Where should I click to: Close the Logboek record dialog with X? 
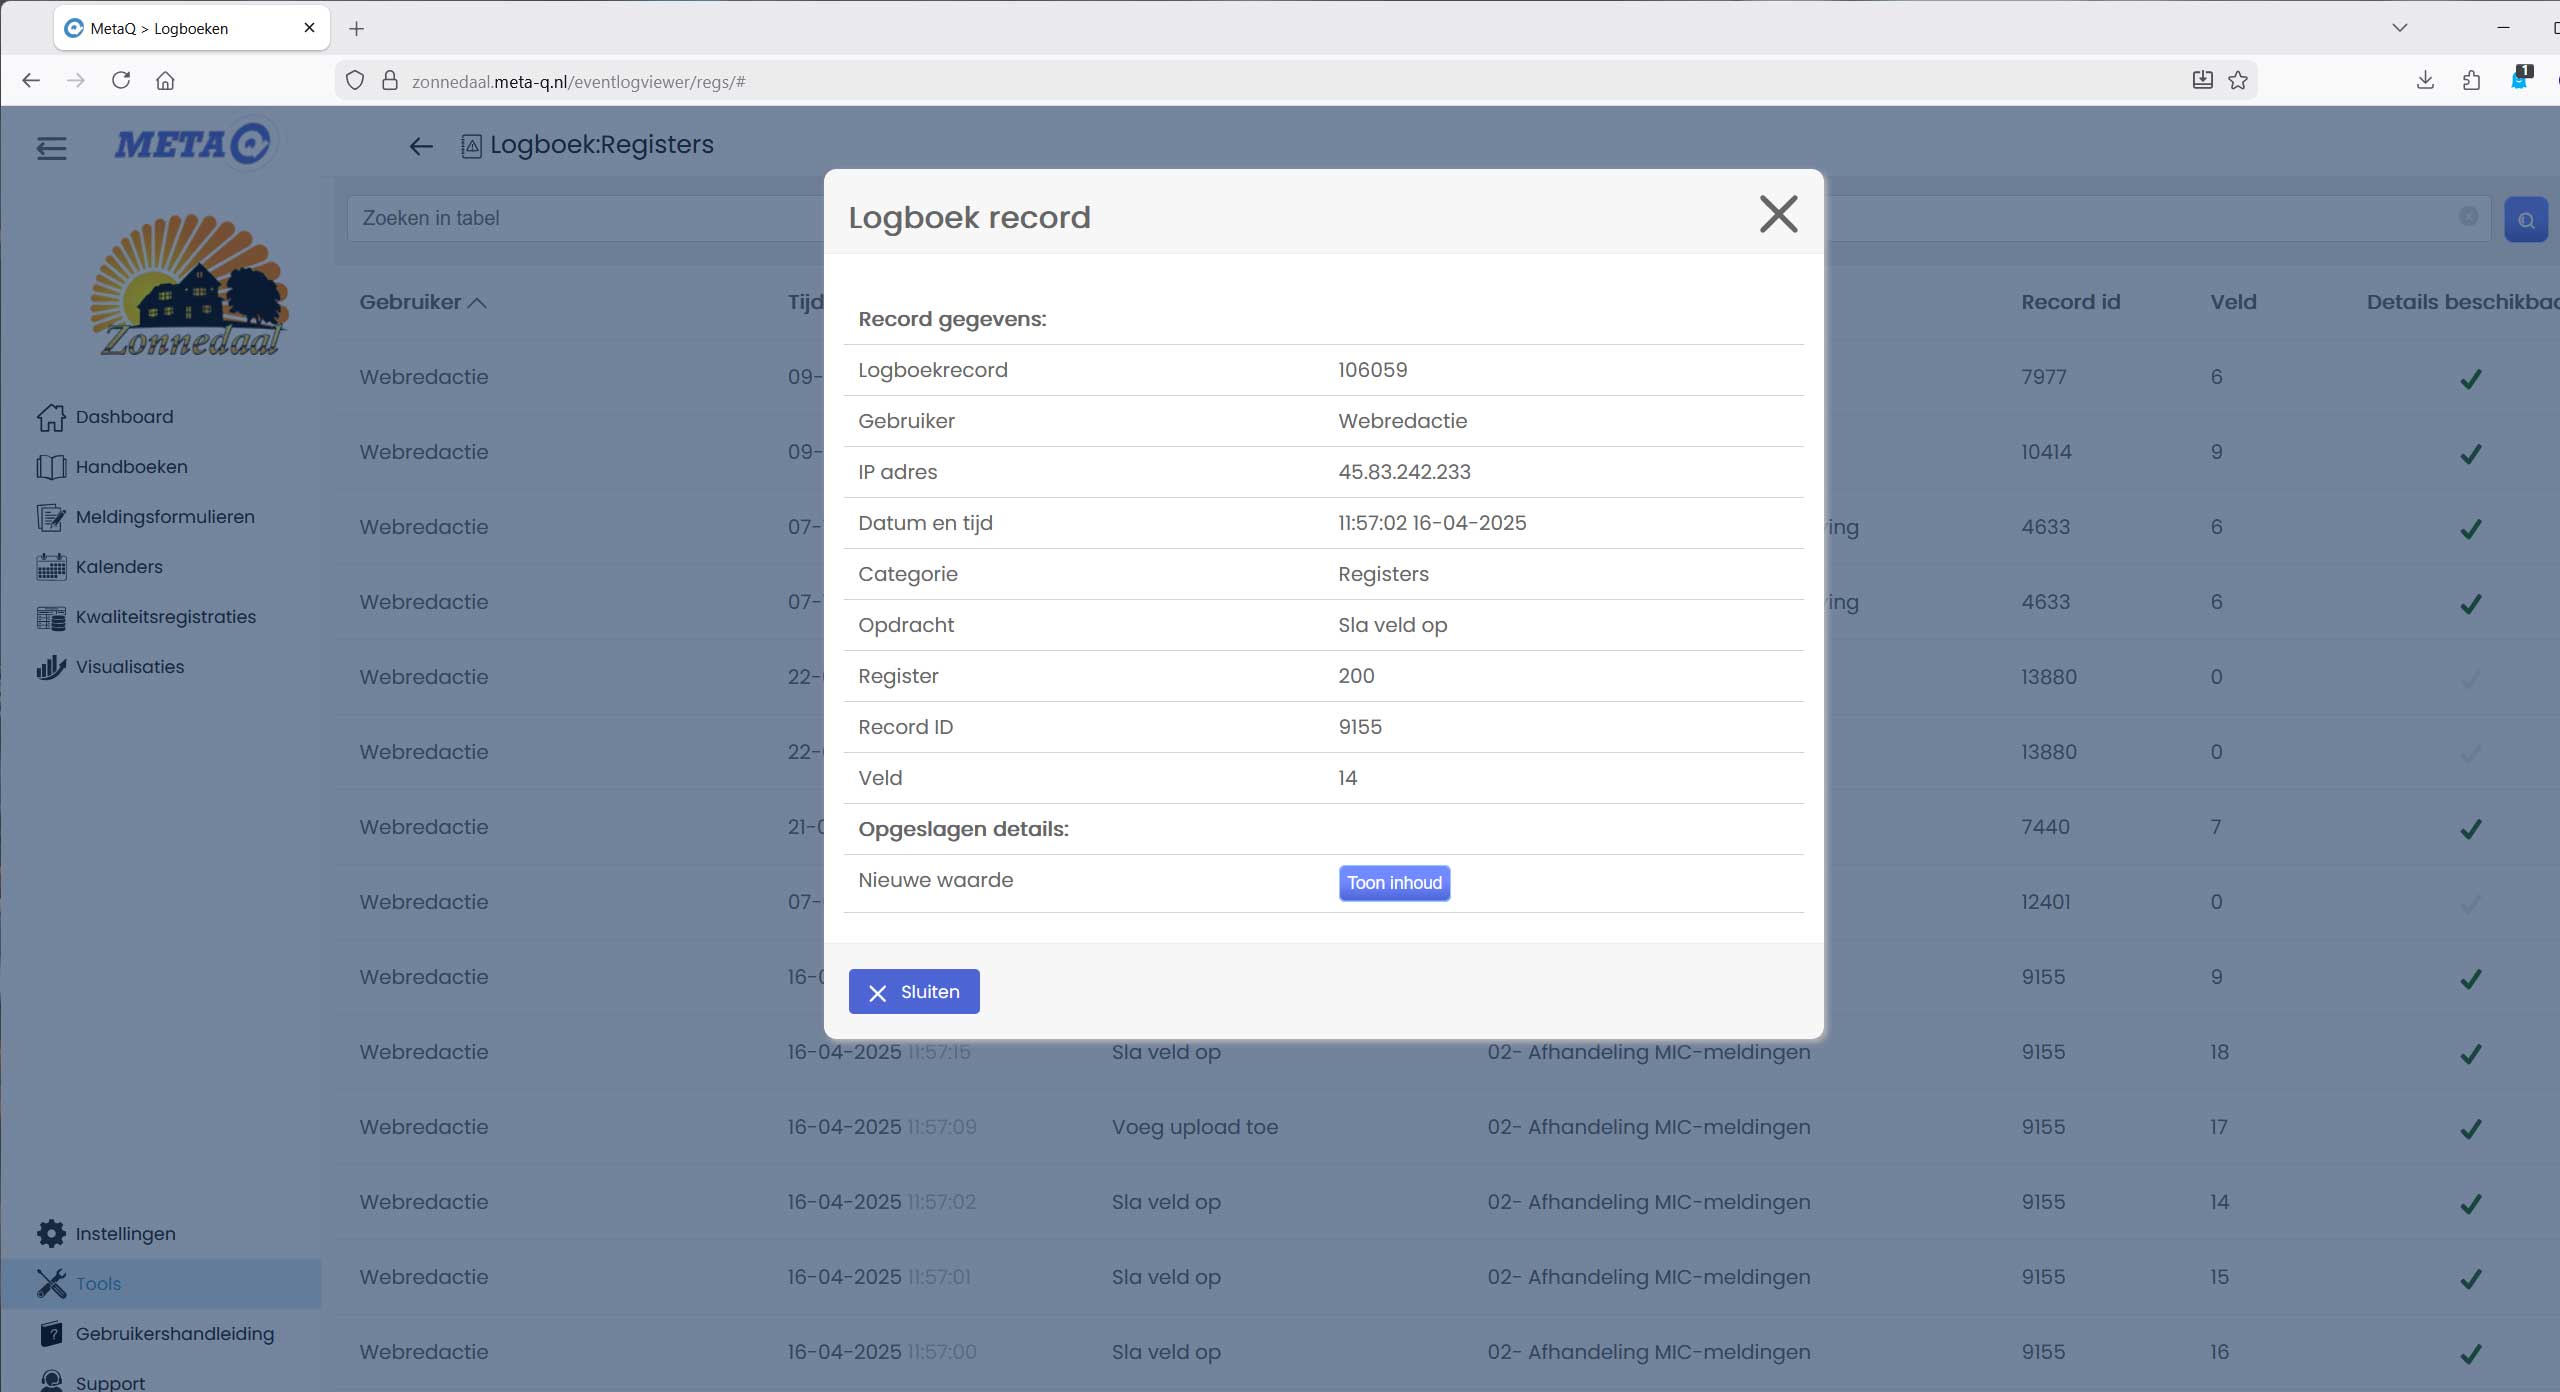[1777, 214]
